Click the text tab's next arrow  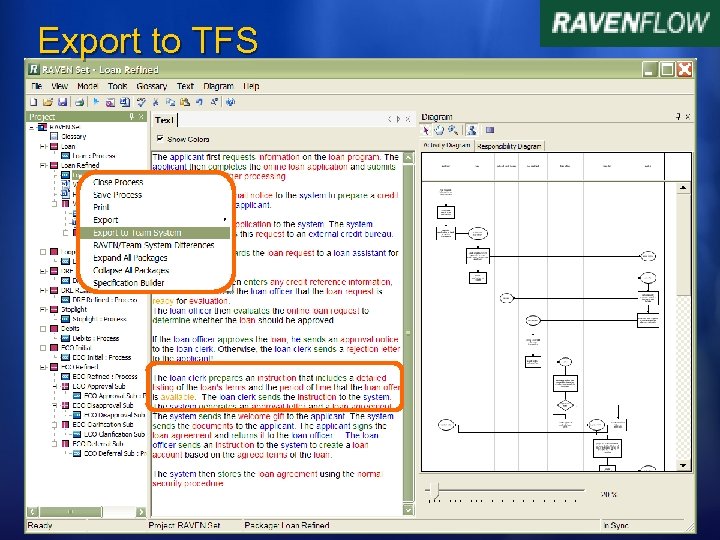pos(398,119)
